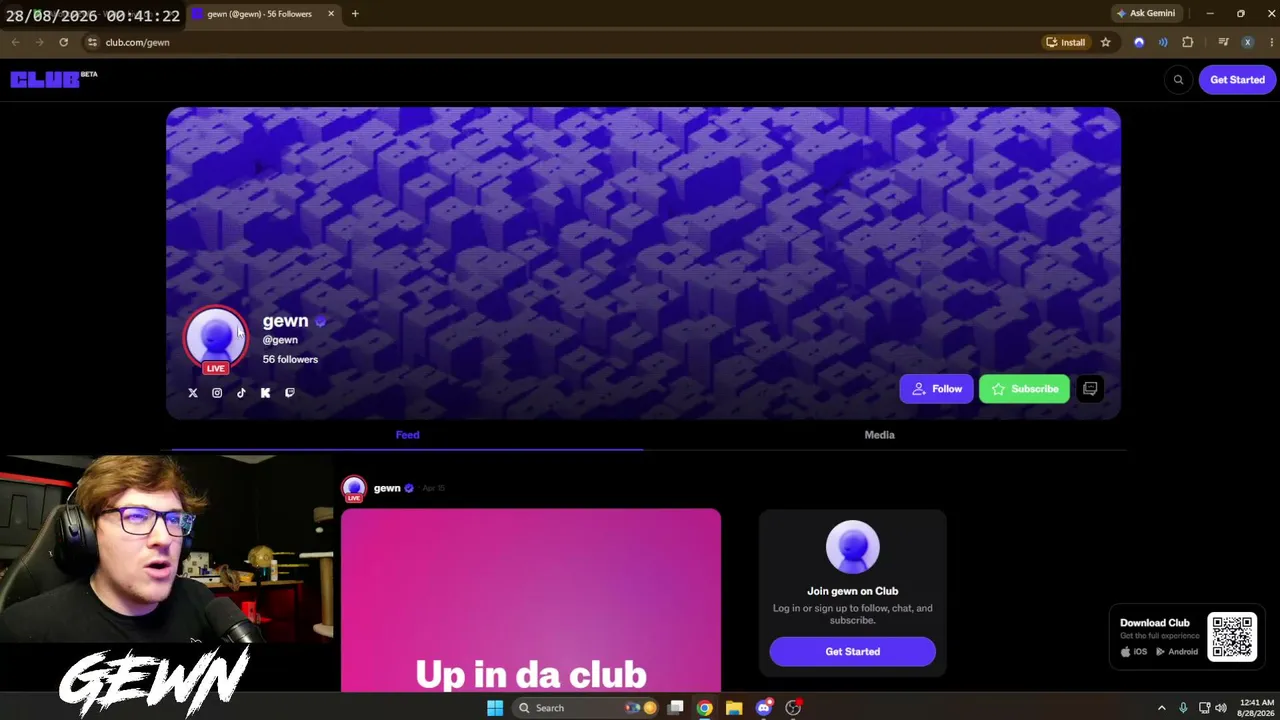Screen dimensions: 1280x720
Task: Click gewn's small avatar on the feed post
Action: (353, 489)
